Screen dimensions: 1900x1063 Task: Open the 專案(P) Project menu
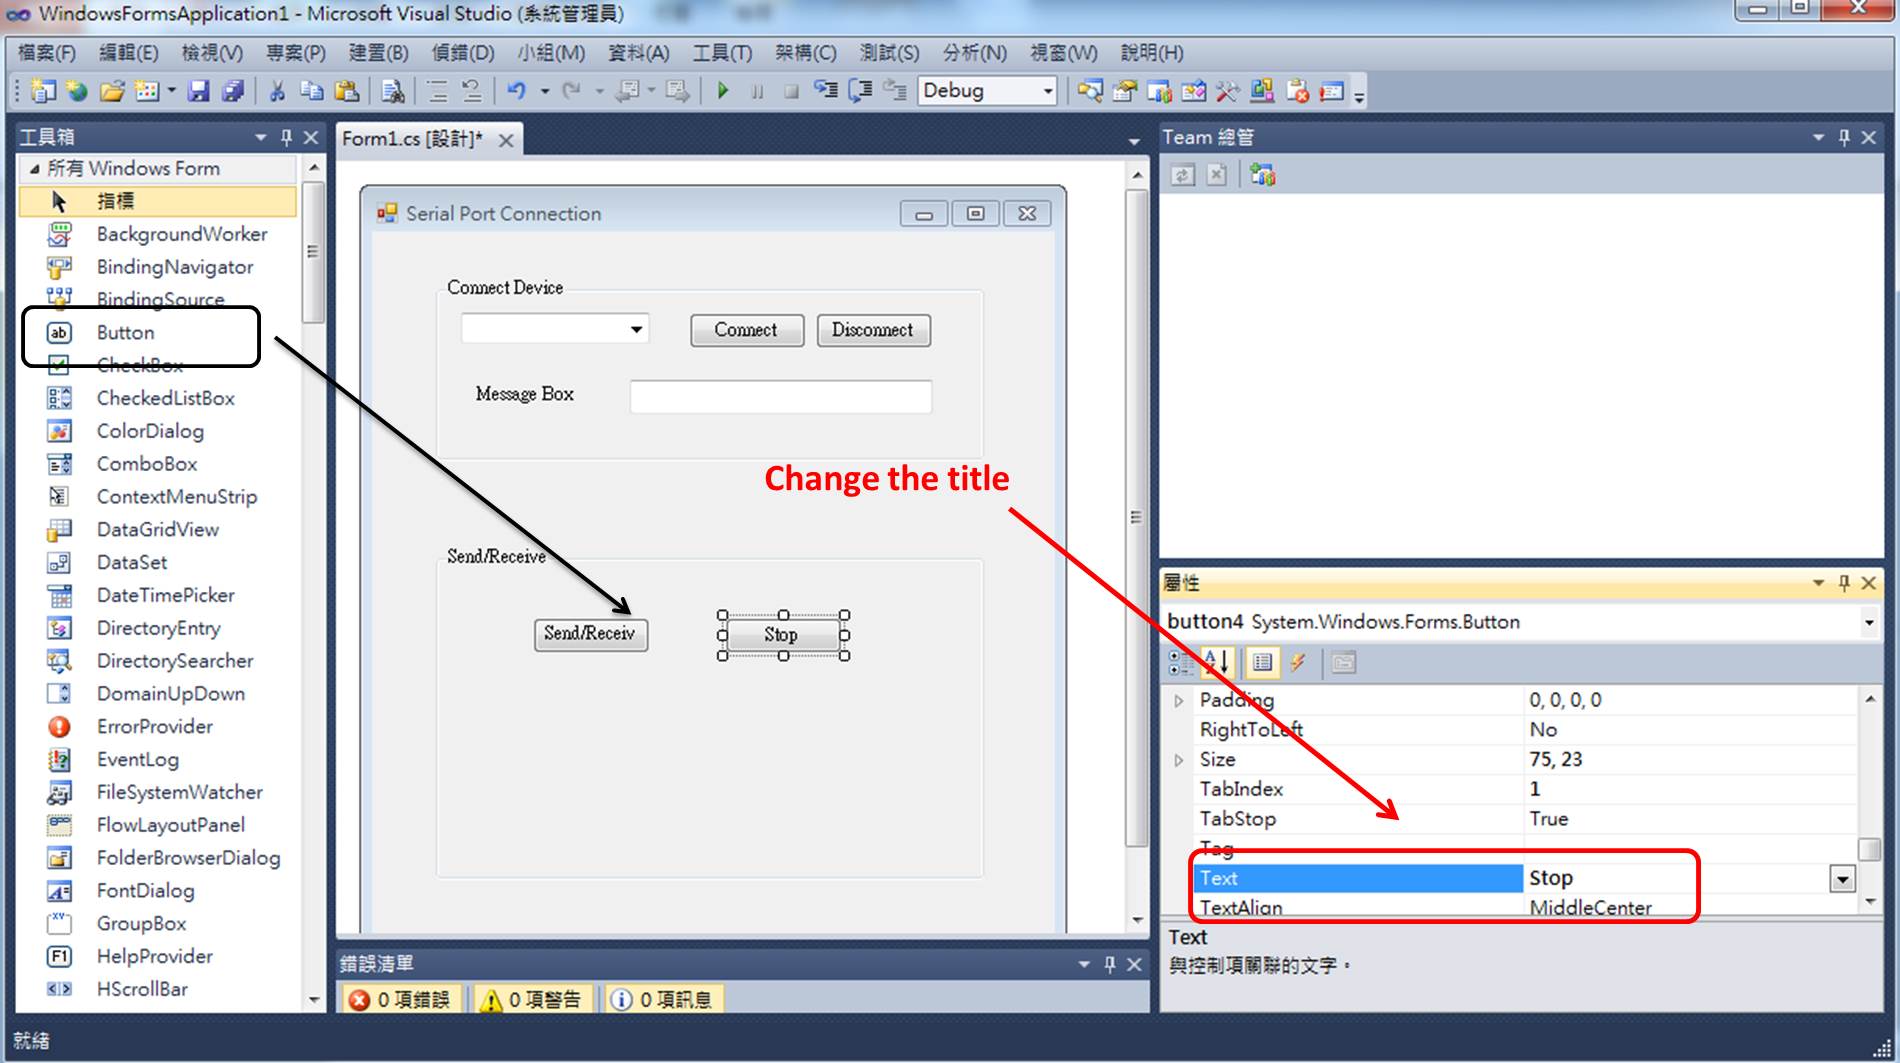pos(296,52)
